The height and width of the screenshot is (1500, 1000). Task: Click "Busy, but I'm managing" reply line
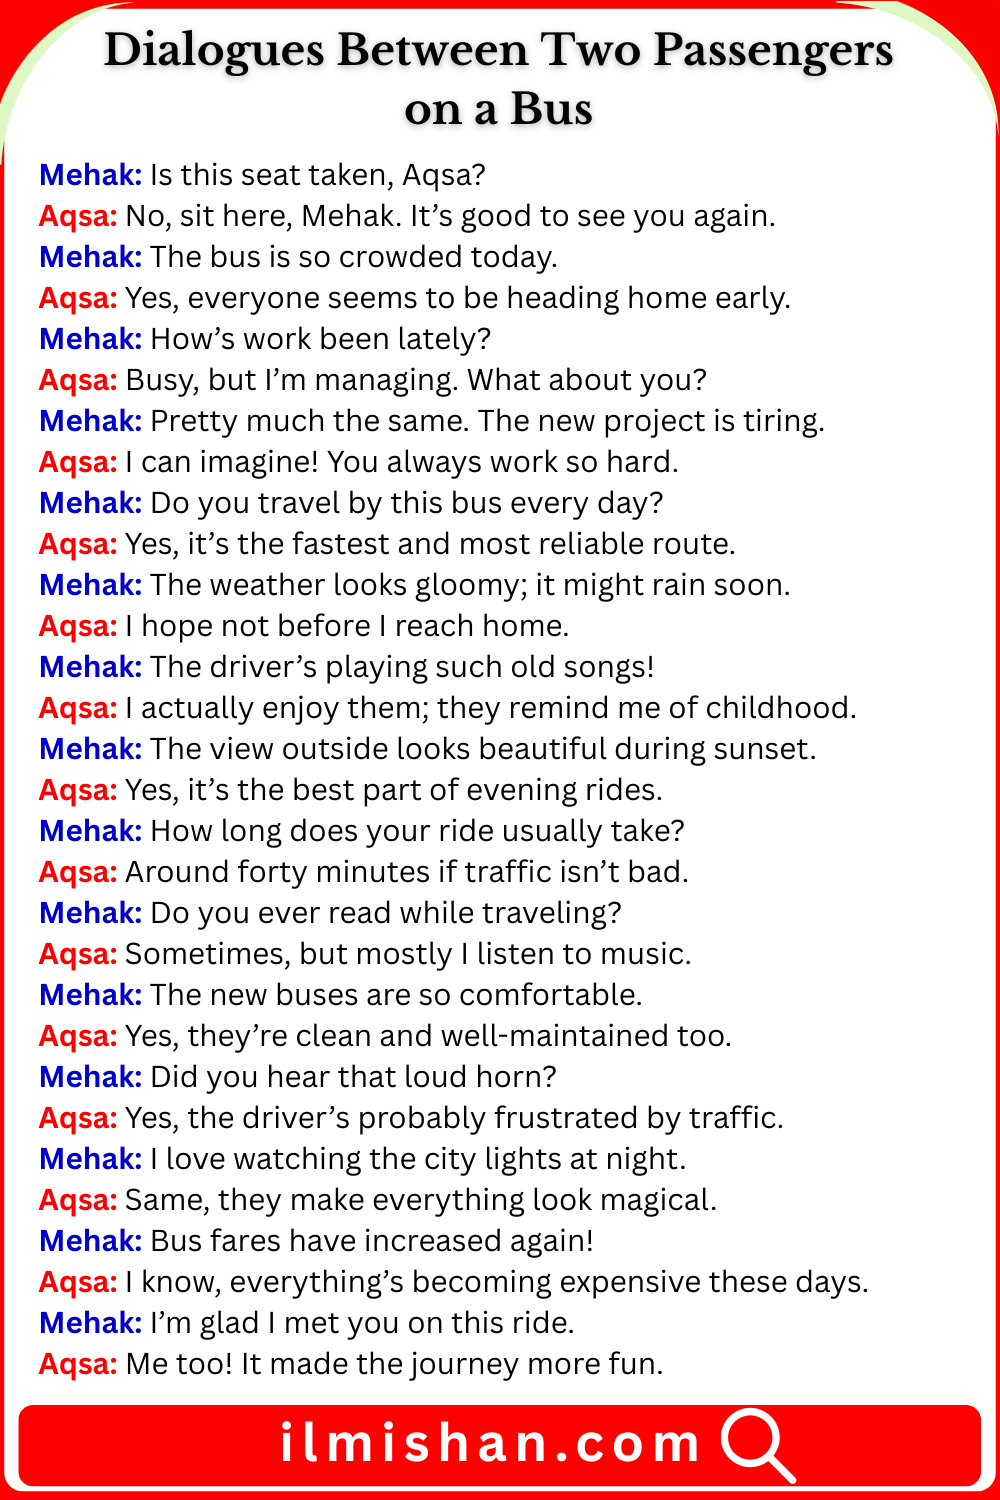tap(415, 380)
